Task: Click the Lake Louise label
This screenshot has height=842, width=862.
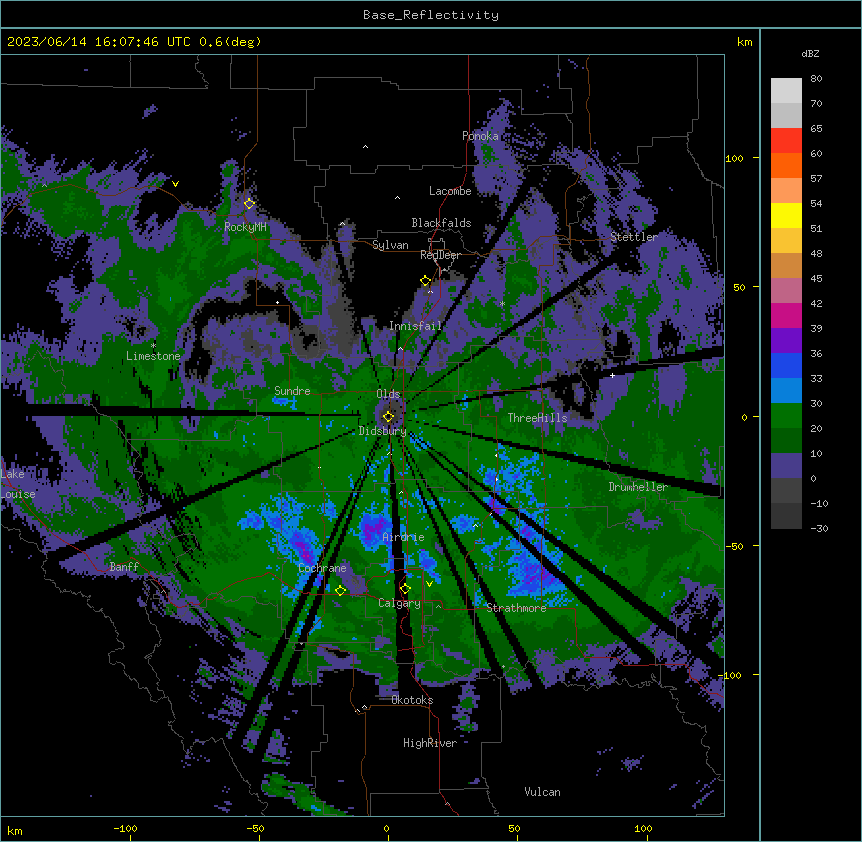Action: pyautogui.click(x=18, y=484)
